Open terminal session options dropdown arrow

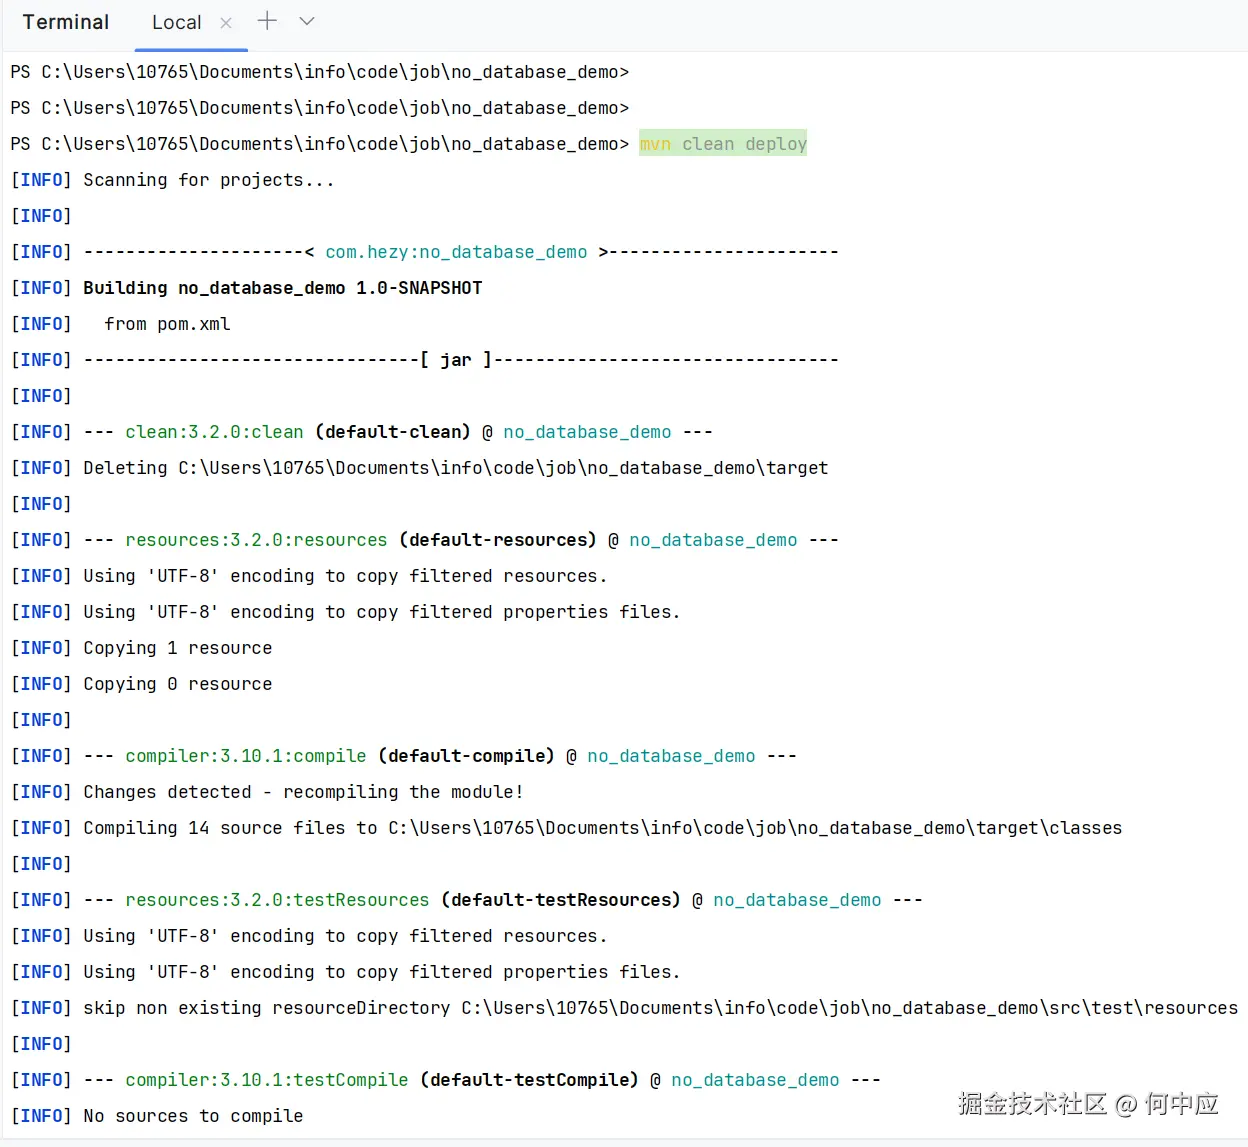pyautogui.click(x=307, y=21)
